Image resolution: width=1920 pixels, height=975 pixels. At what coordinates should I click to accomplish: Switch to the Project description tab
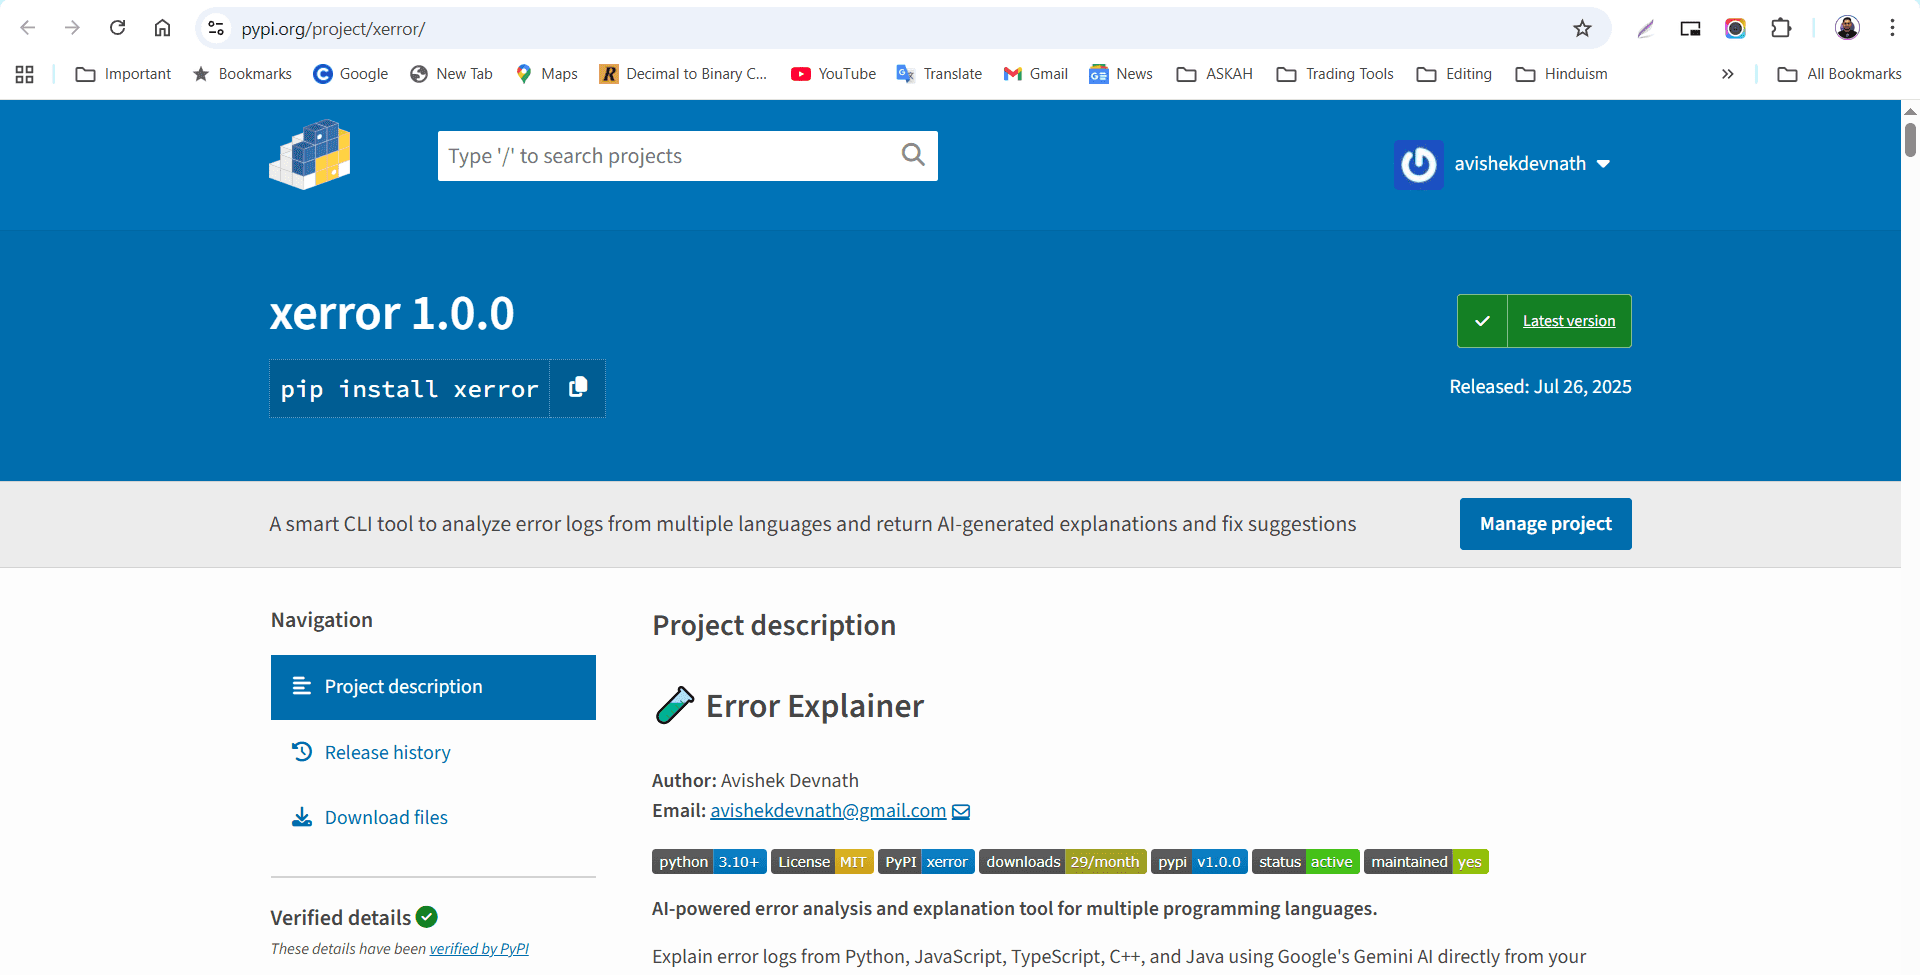tap(432, 687)
